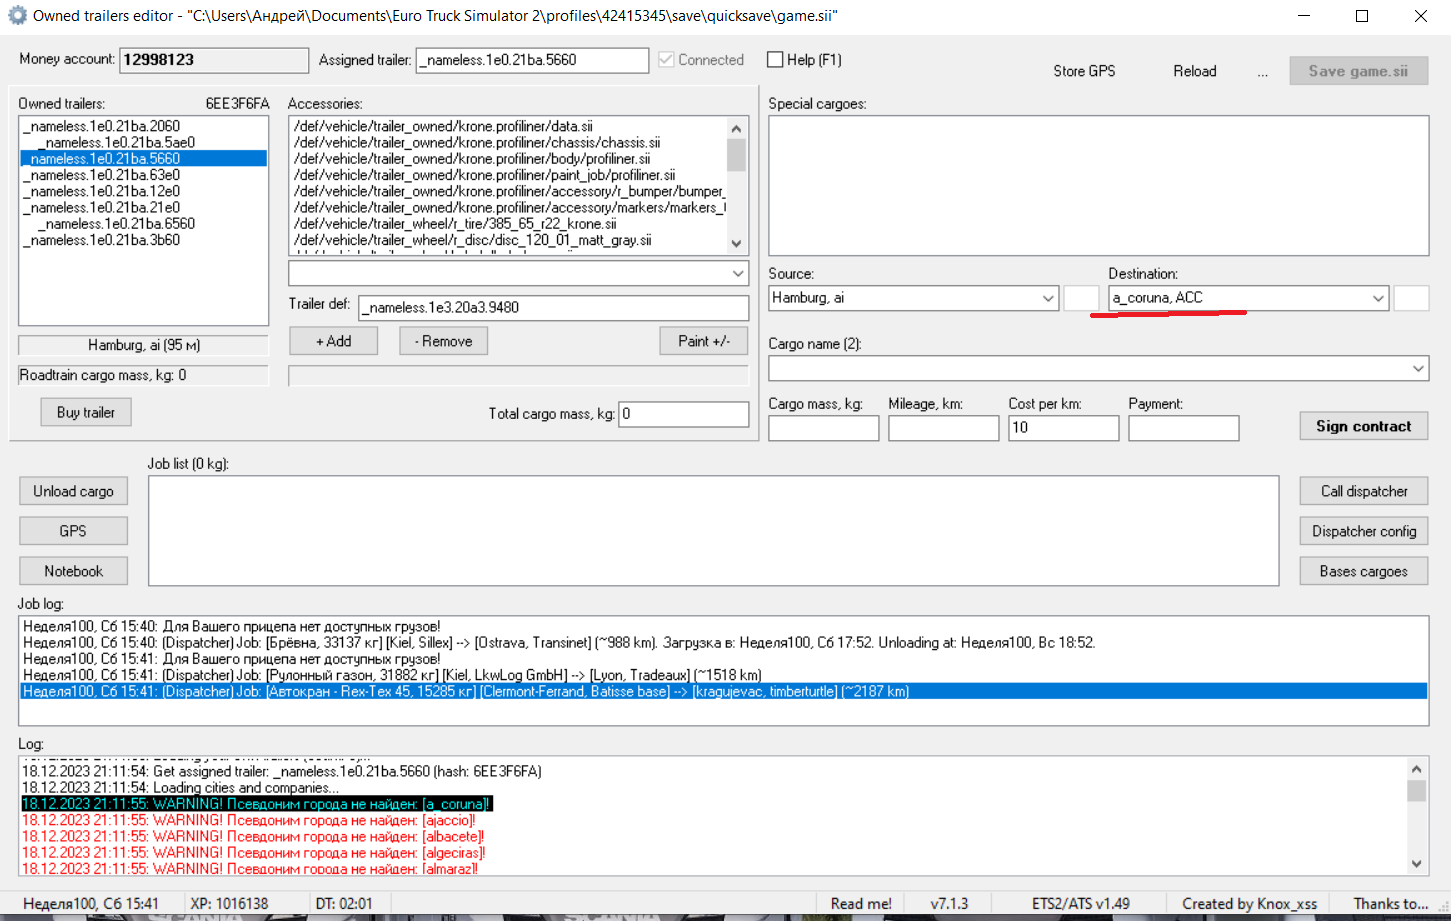Select trailer _nameless.1e0.21ba.6560
The height and width of the screenshot is (921, 1451).
144,224
